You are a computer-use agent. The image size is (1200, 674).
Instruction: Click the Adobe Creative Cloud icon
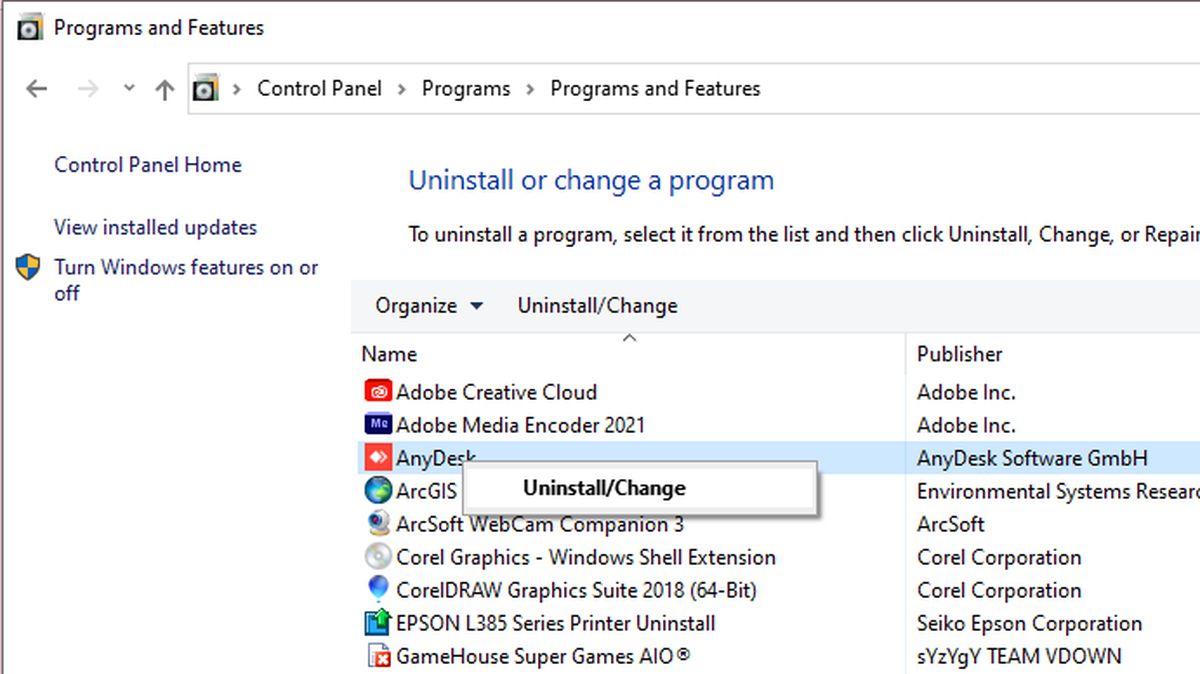[x=378, y=392]
